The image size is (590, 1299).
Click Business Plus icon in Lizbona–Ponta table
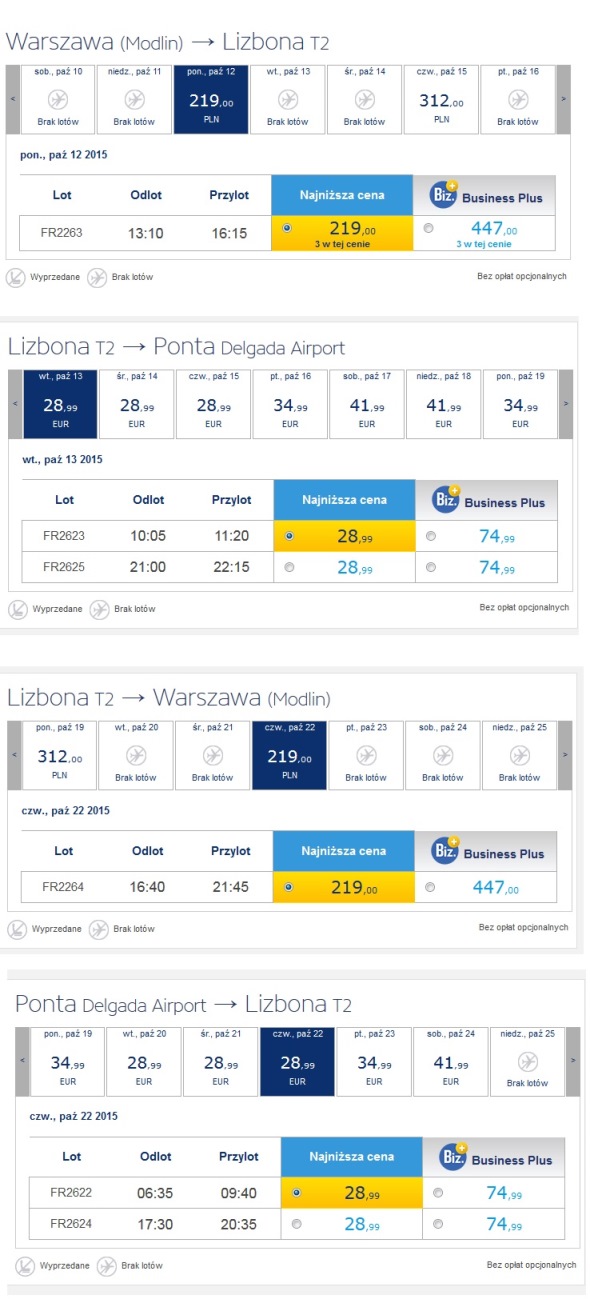[x=445, y=498]
